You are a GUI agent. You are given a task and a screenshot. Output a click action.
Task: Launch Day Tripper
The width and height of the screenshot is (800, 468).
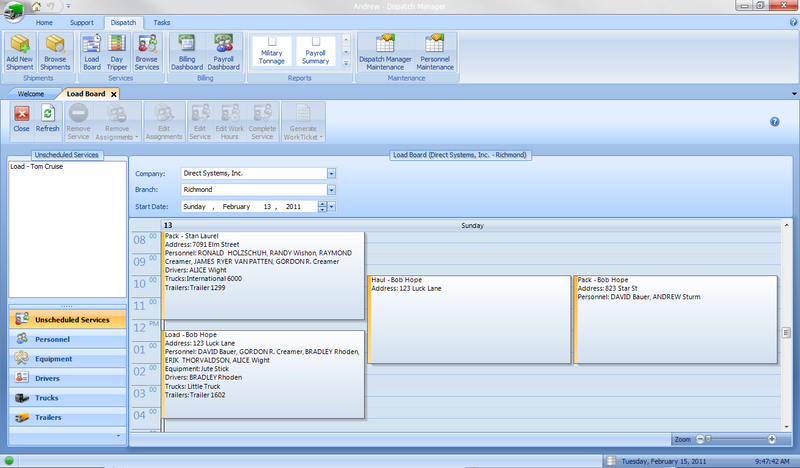pos(117,52)
